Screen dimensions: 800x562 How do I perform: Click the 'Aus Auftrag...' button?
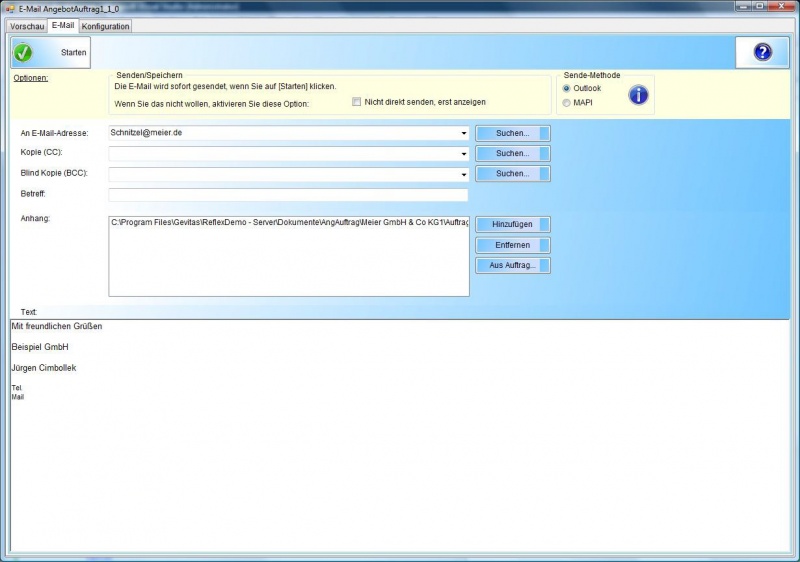(512, 265)
